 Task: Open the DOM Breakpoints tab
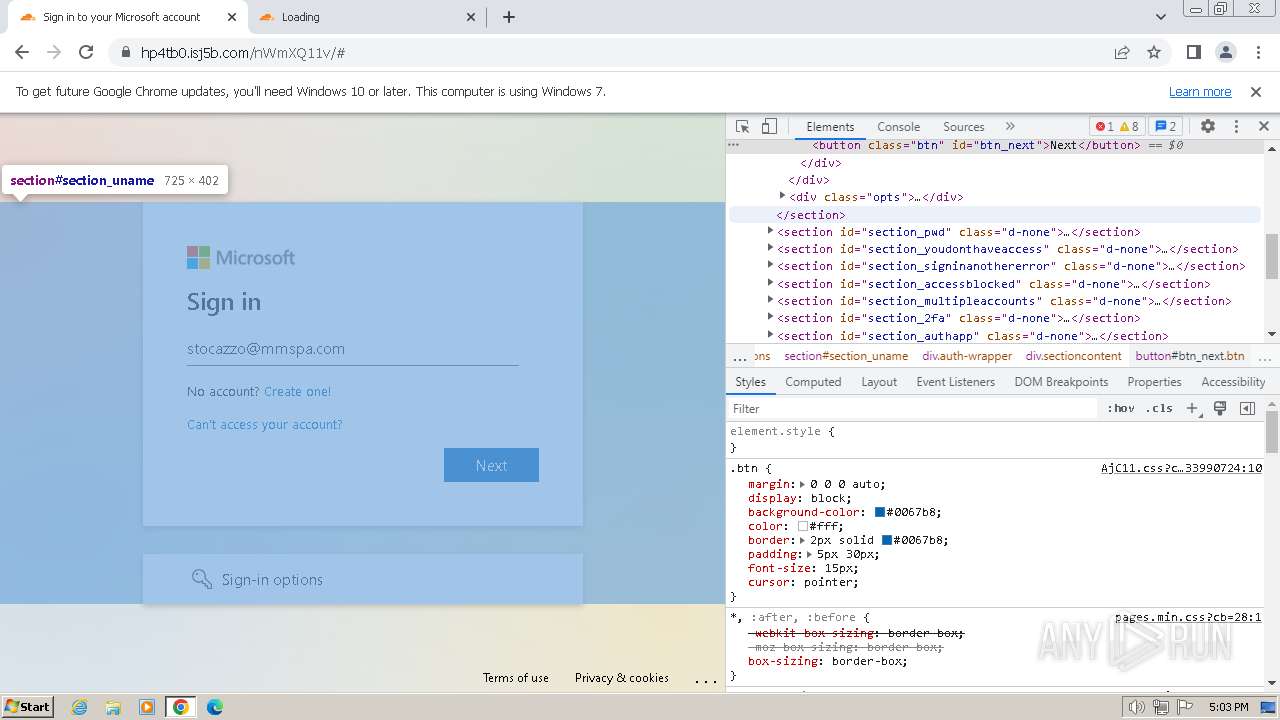point(1061,381)
